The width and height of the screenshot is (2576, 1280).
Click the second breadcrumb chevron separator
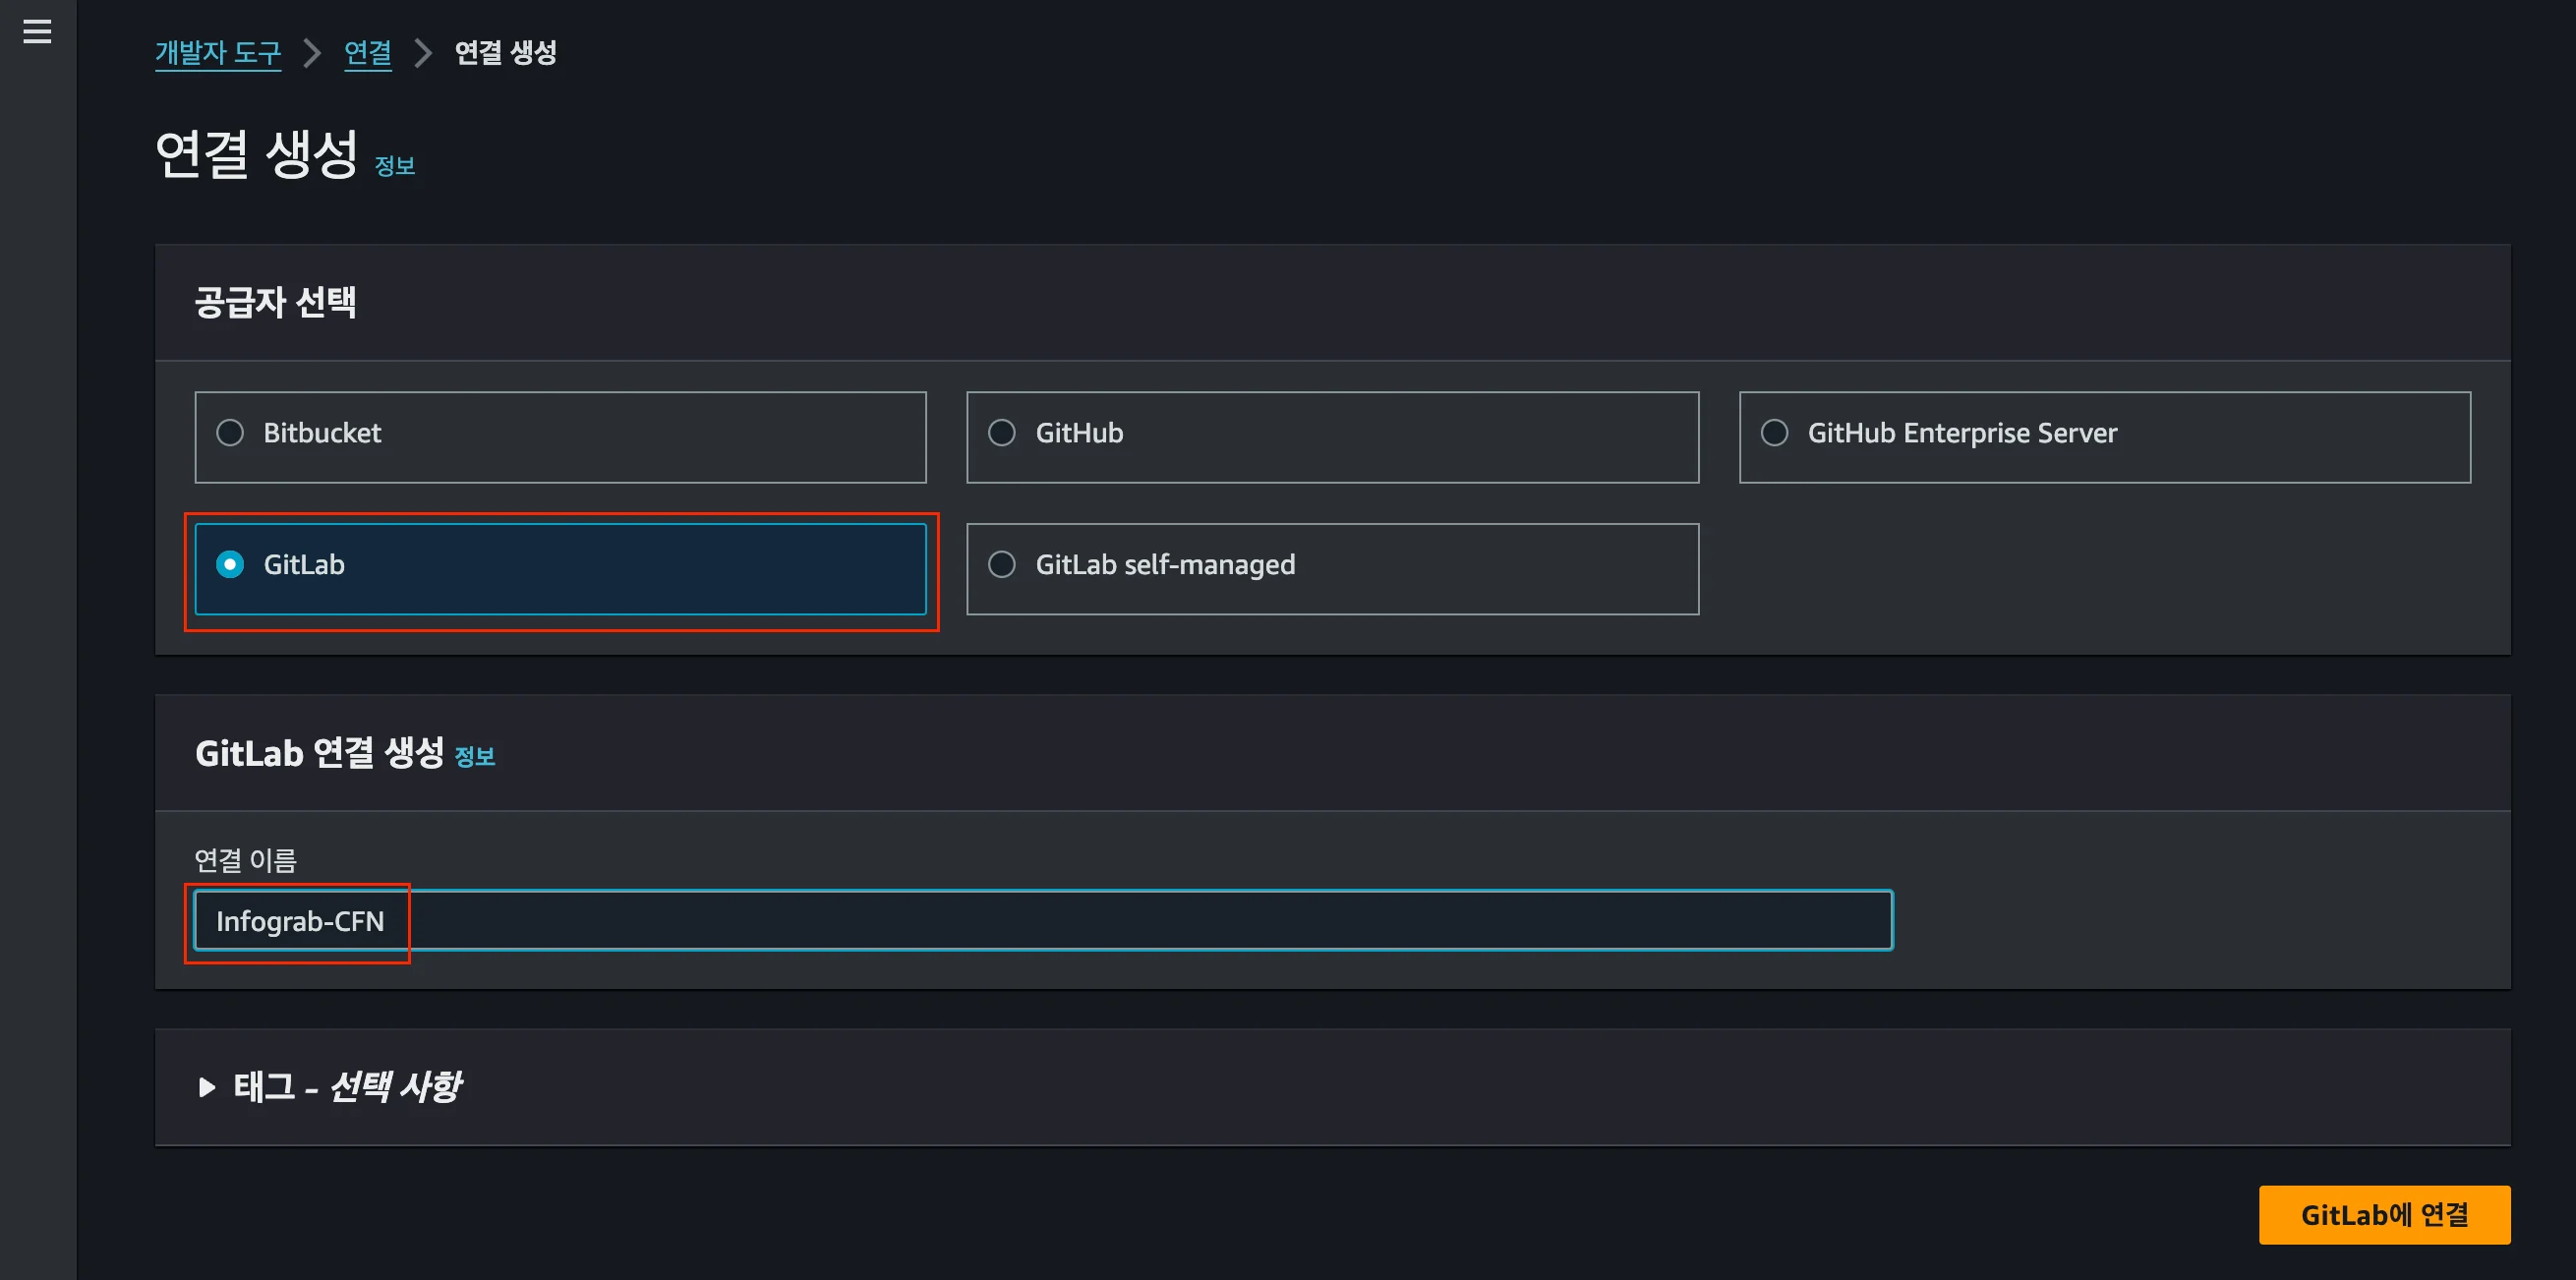(423, 52)
